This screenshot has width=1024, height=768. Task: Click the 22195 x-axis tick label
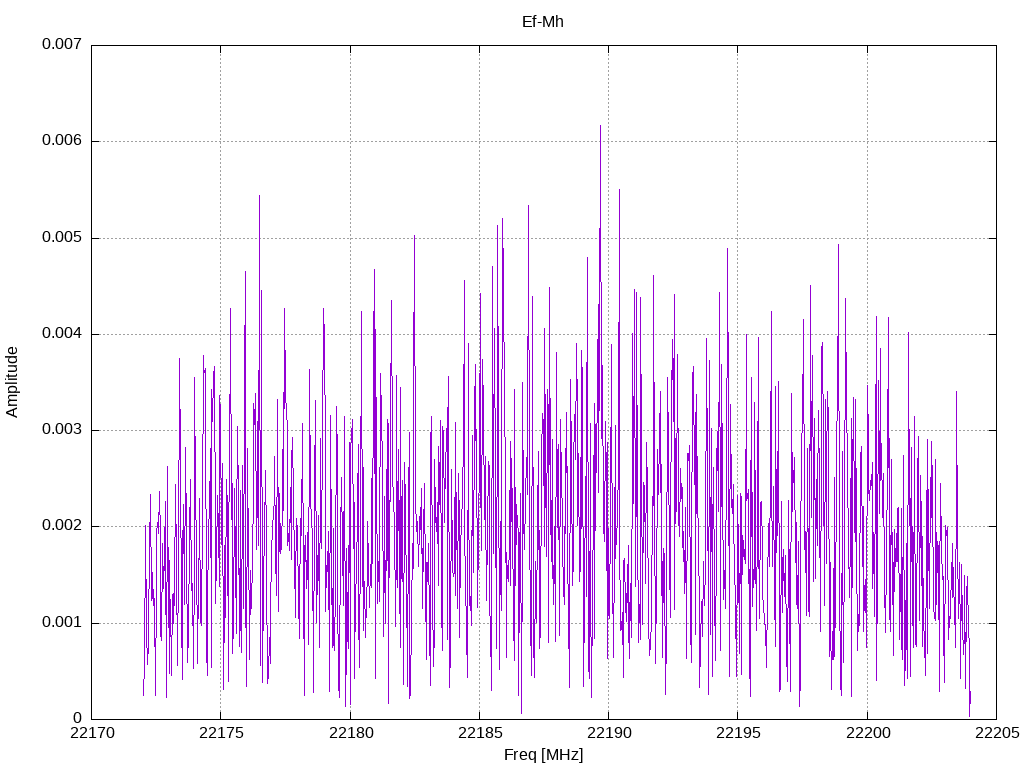(x=738, y=733)
